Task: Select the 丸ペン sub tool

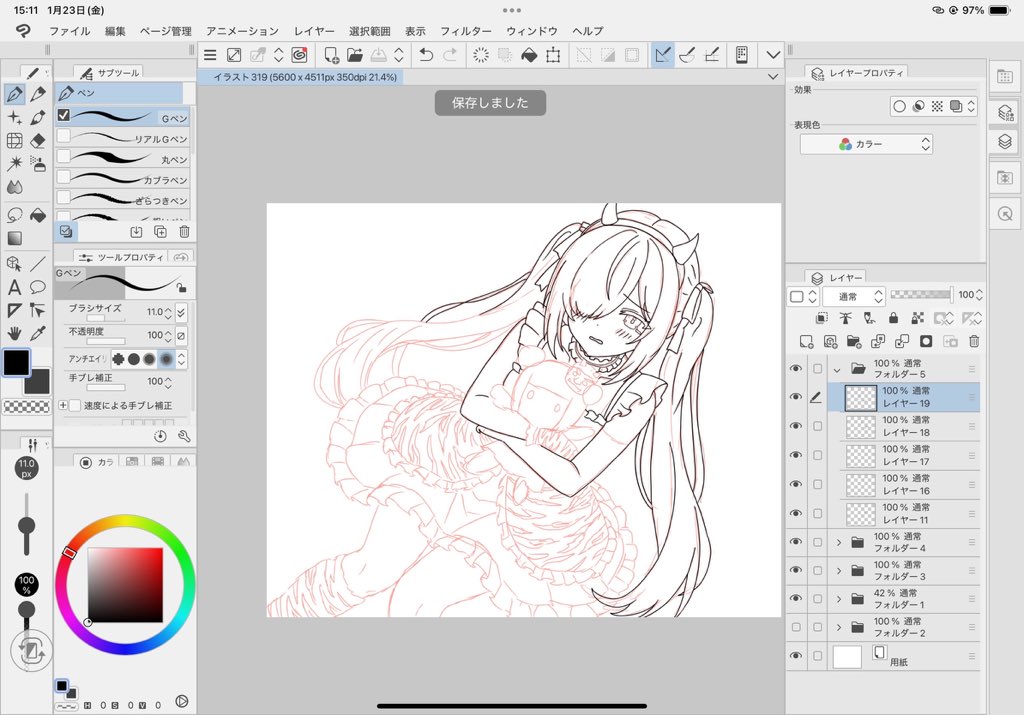Action: pyautogui.click(x=123, y=159)
